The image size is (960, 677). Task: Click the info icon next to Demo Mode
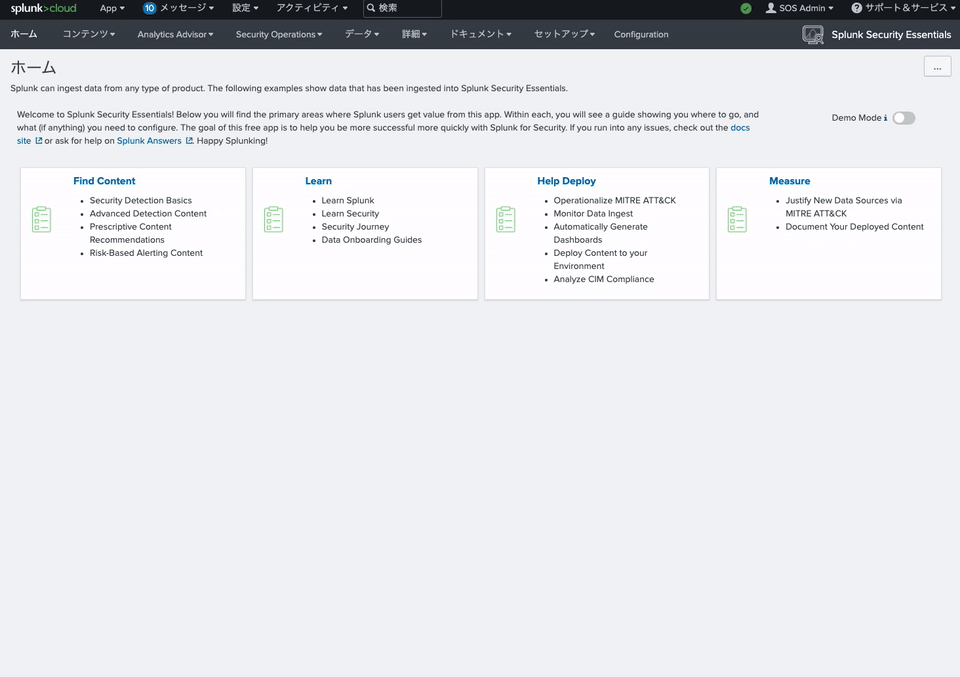pos(885,117)
